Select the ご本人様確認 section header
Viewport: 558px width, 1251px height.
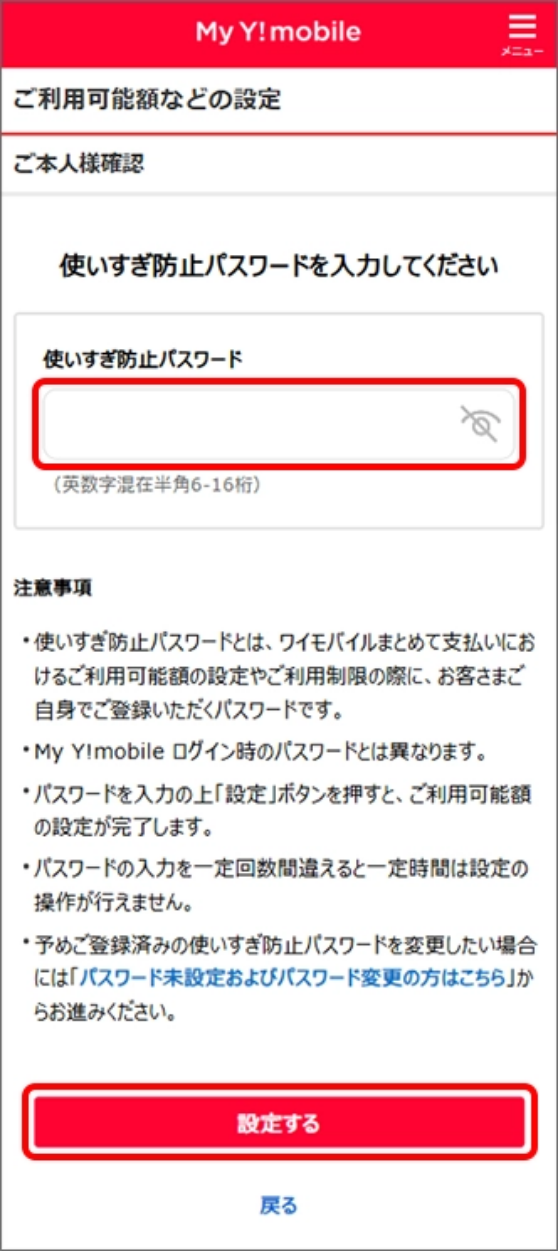tap(279, 163)
